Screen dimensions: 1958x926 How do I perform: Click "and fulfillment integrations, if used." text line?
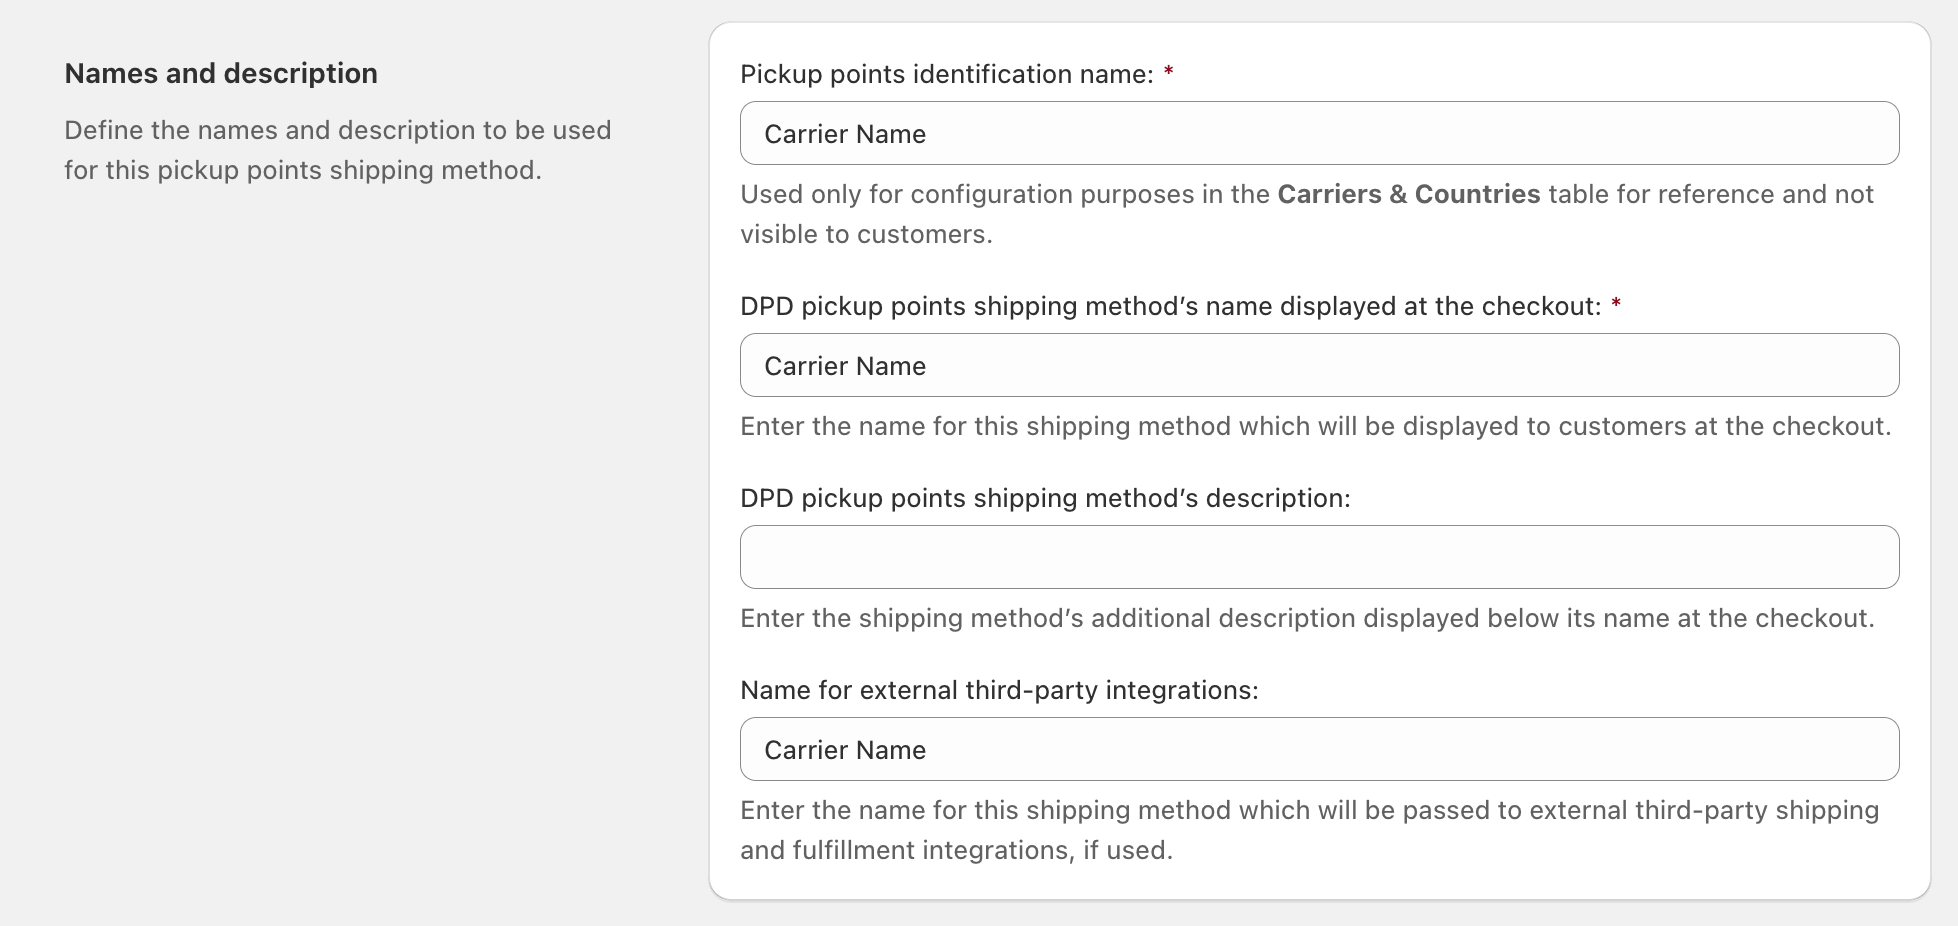[955, 851]
